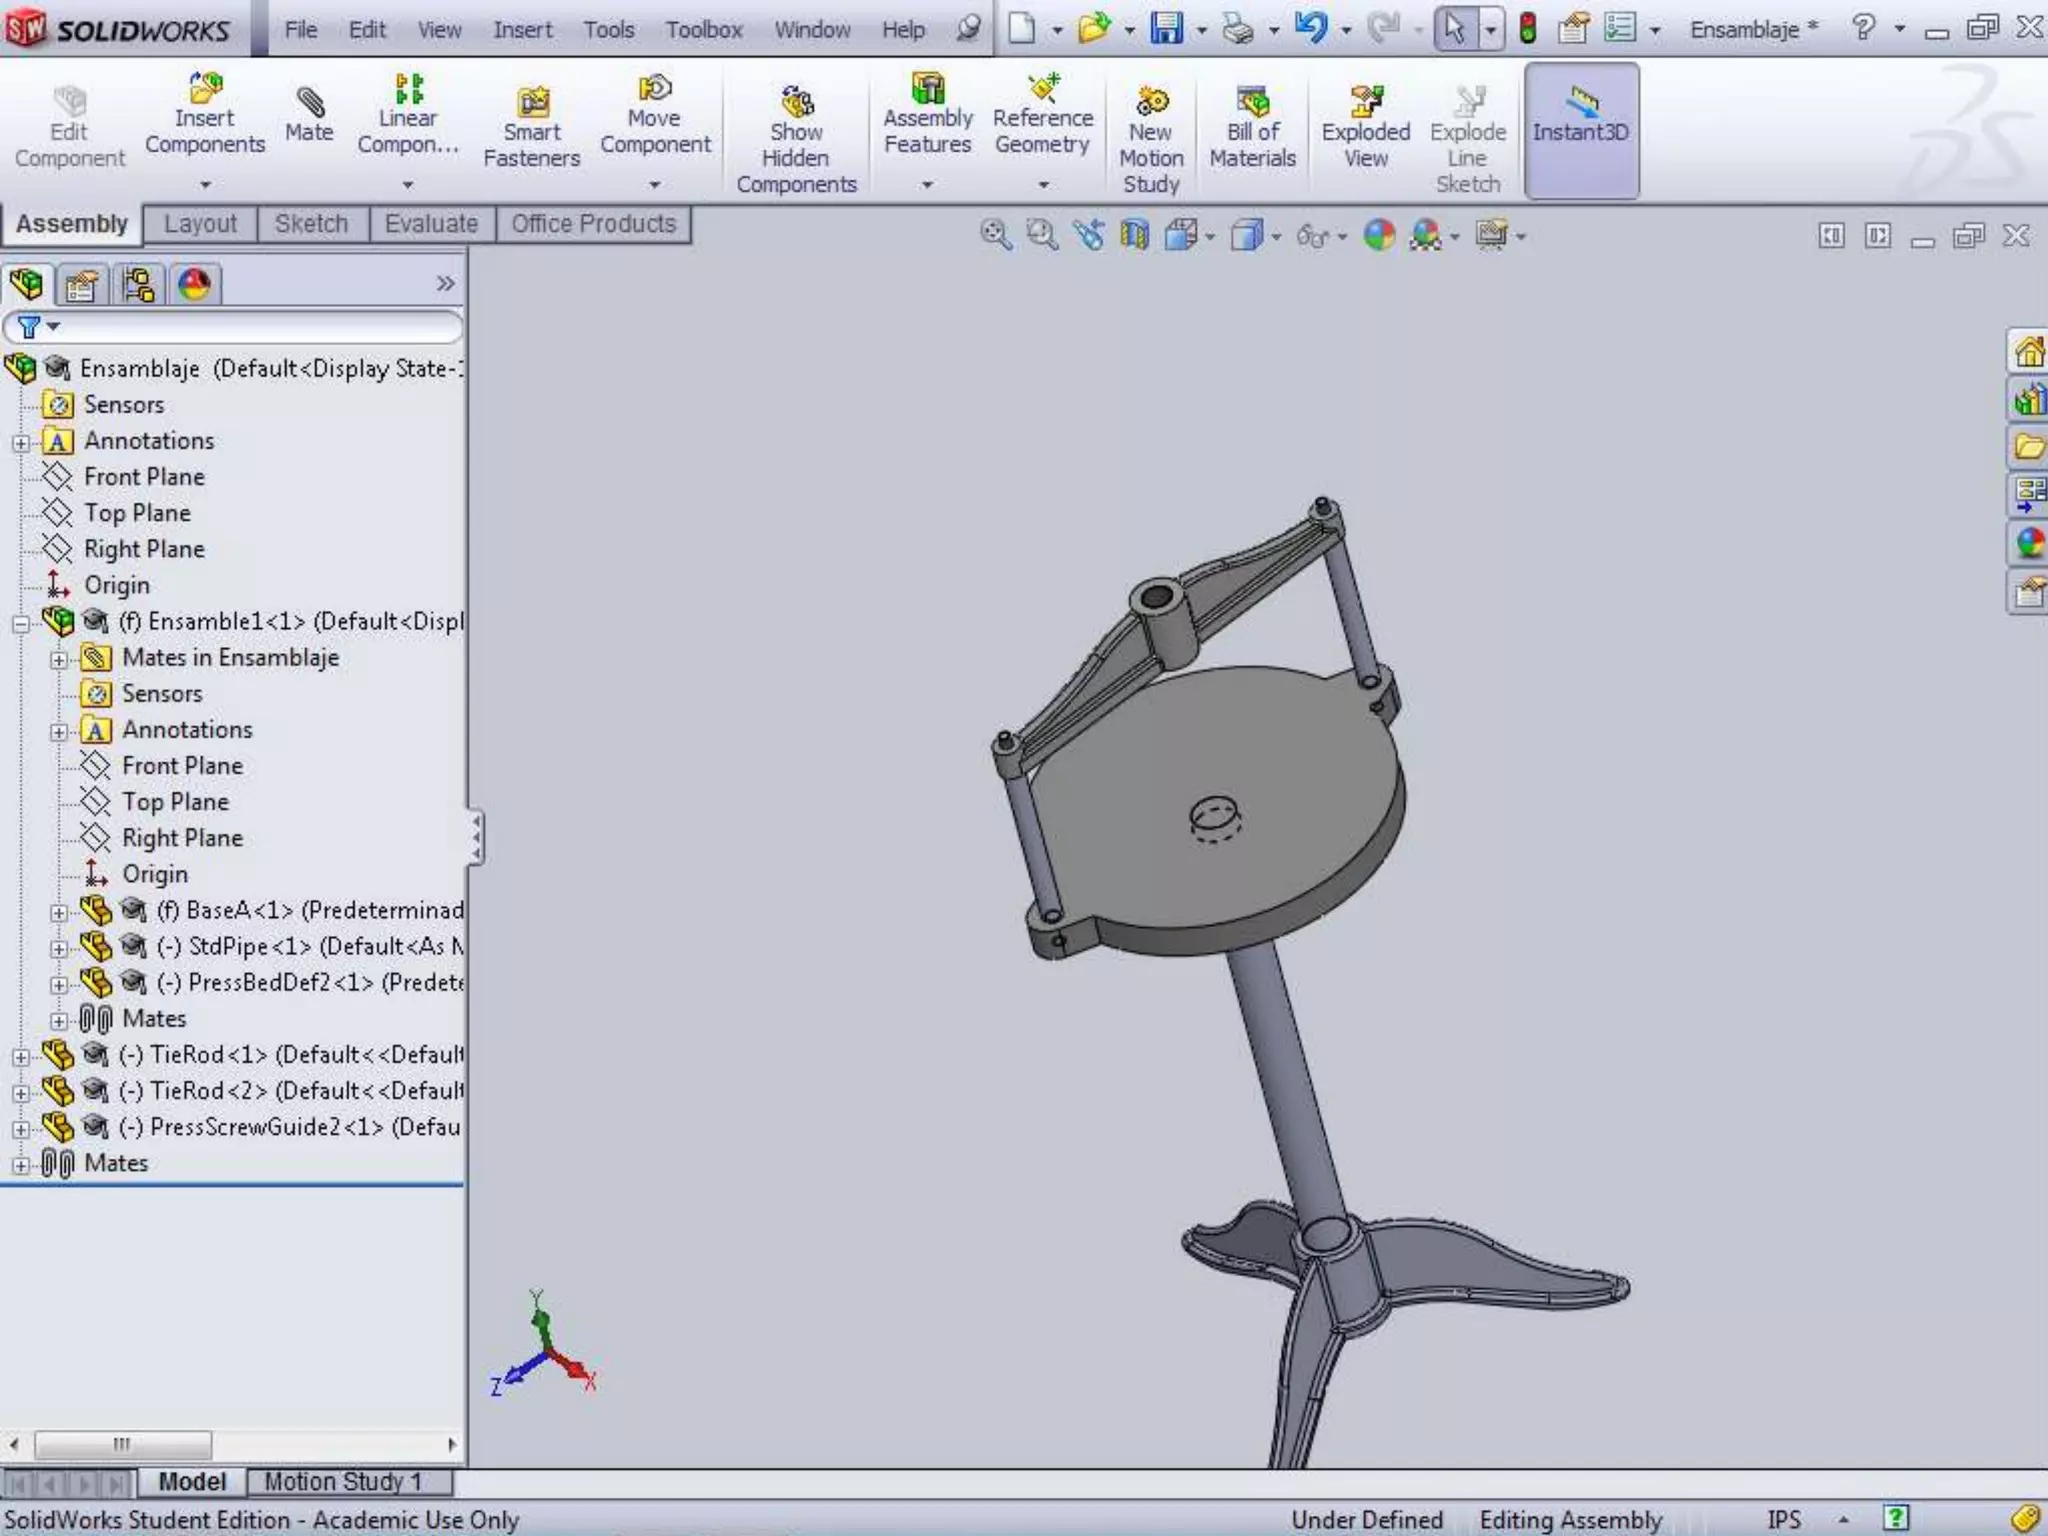Click the Bill of Materials icon
Viewport: 2048px width, 1536px height.
pos(1252,127)
